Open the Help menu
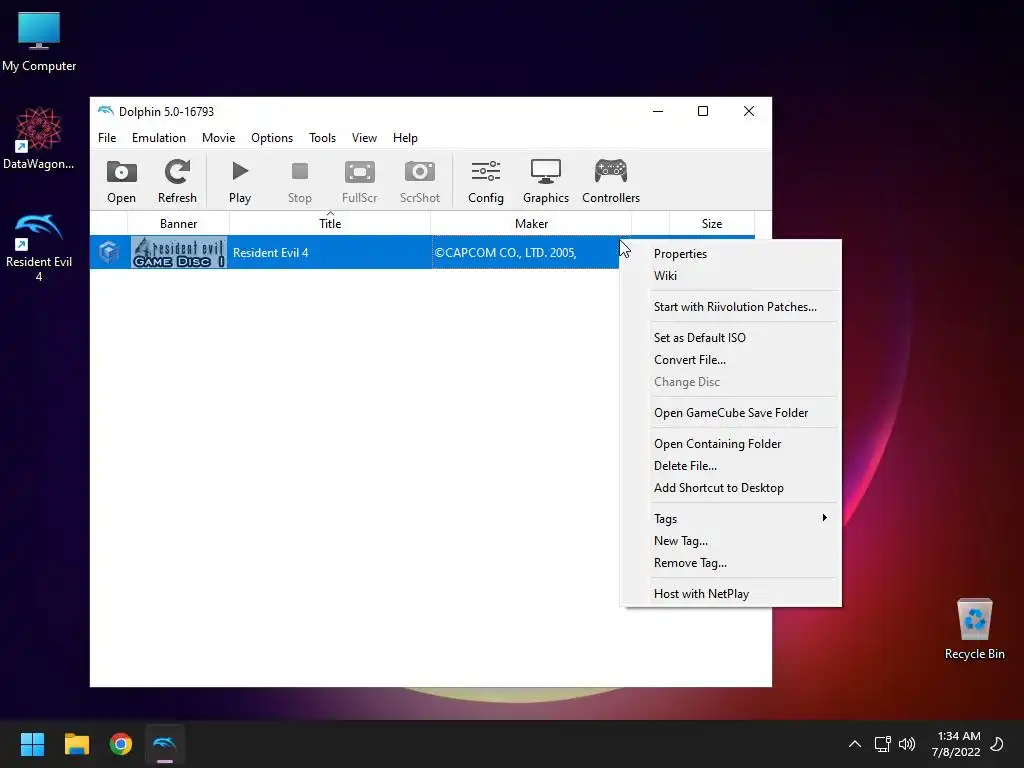The height and width of the screenshot is (768, 1024). [405, 138]
